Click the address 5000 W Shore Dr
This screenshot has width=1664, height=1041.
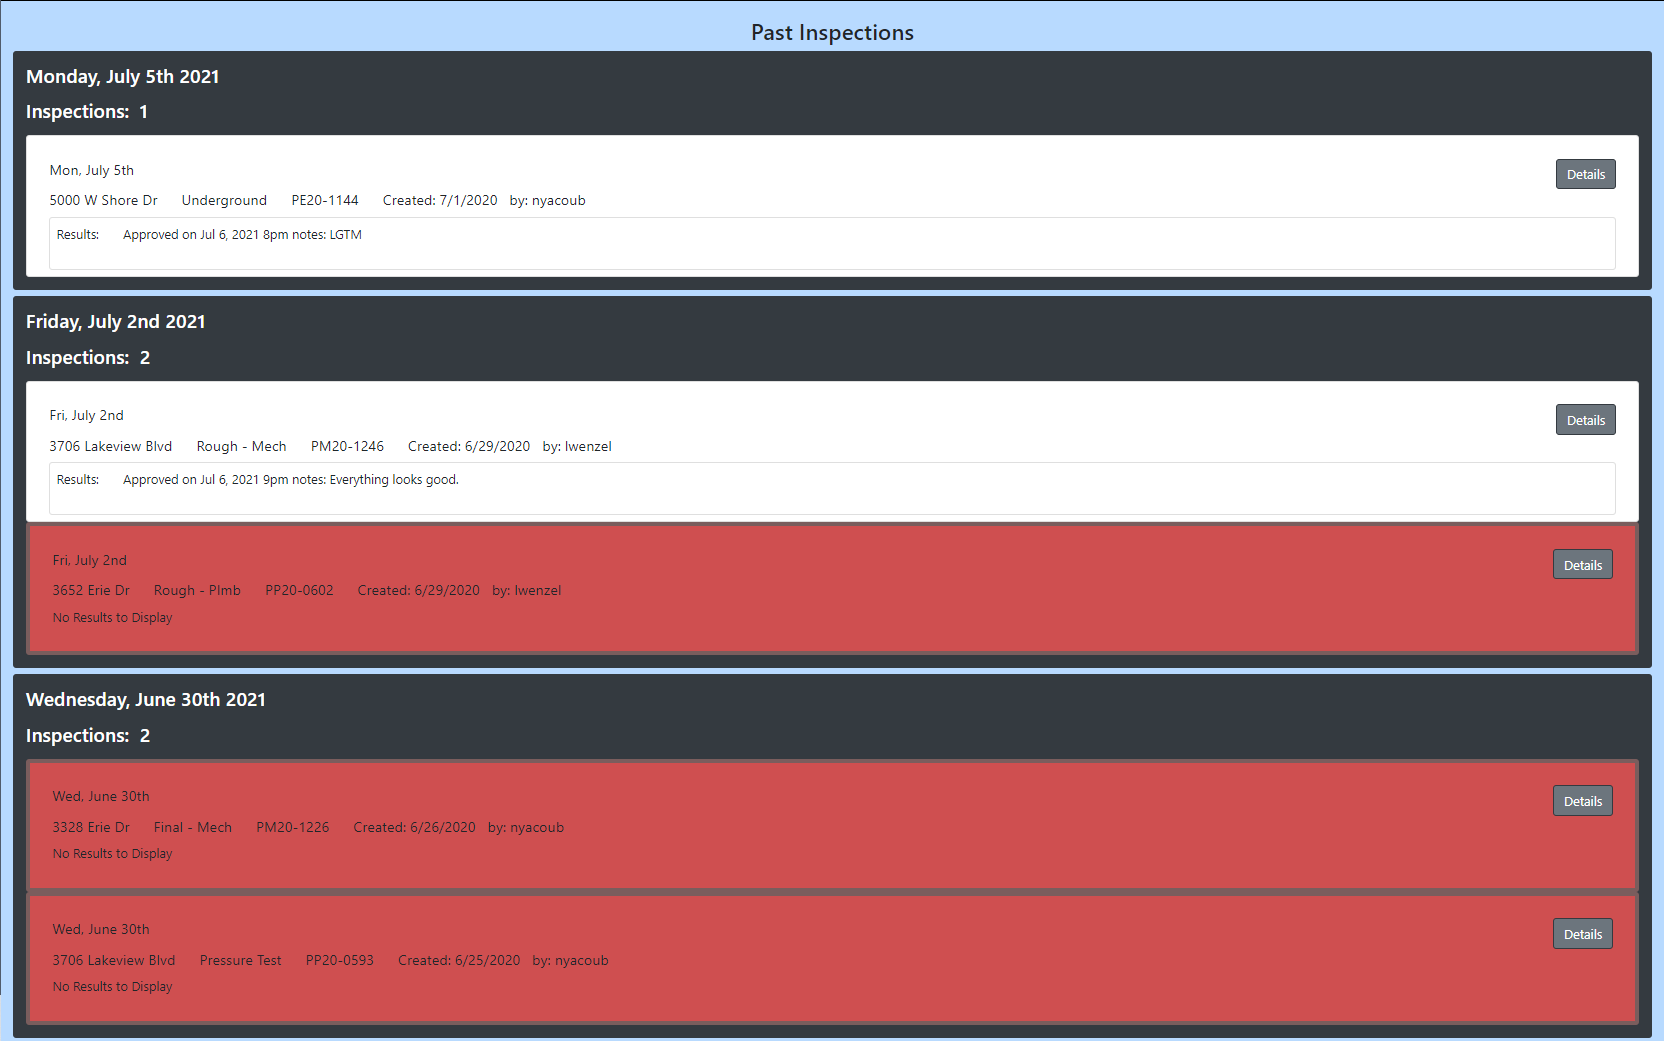tap(103, 200)
